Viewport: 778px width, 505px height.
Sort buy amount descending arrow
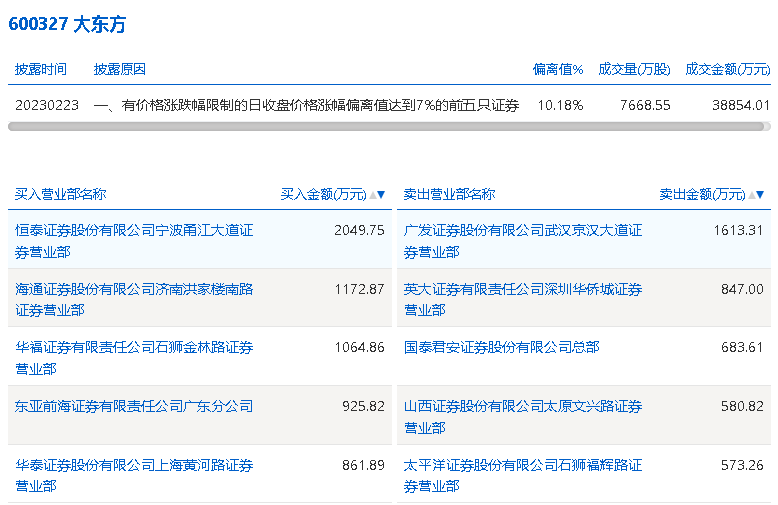pos(381,195)
